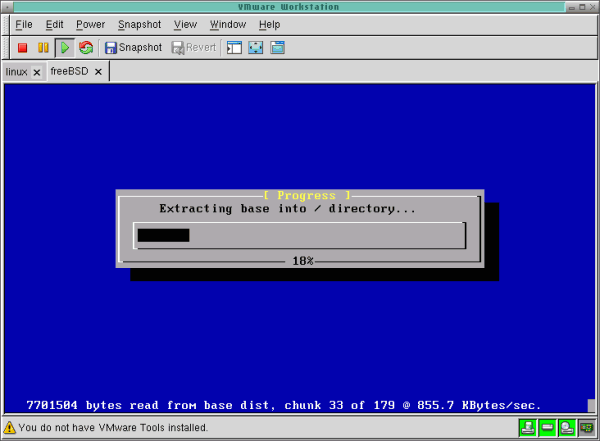Switch to the linux tab
The width and height of the screenshot is (600, 441).
[x=16, y=72]
